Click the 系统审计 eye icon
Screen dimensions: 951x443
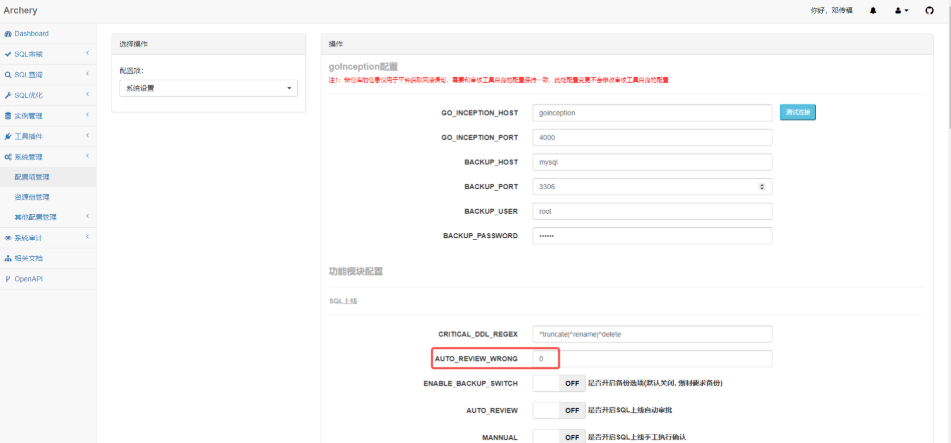(8, 238)
